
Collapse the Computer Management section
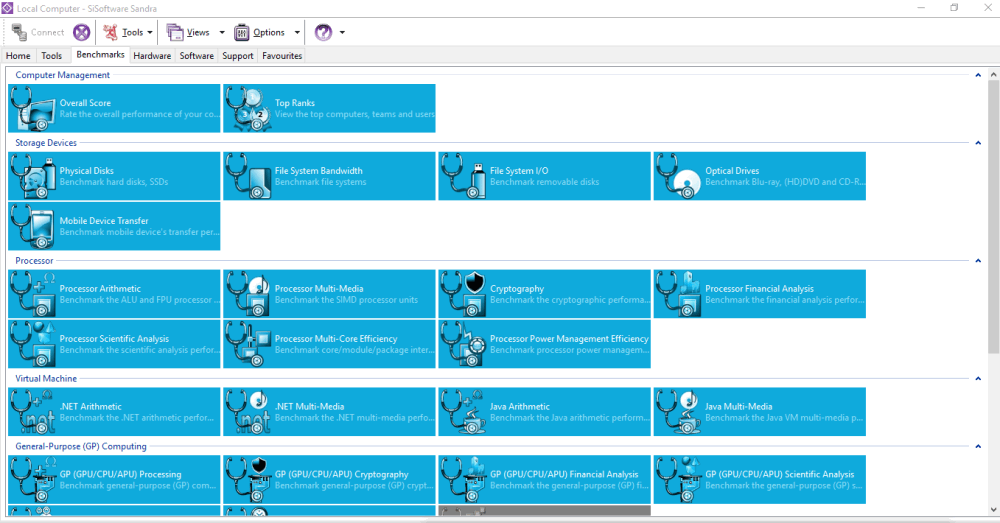[x=978, y=75]
